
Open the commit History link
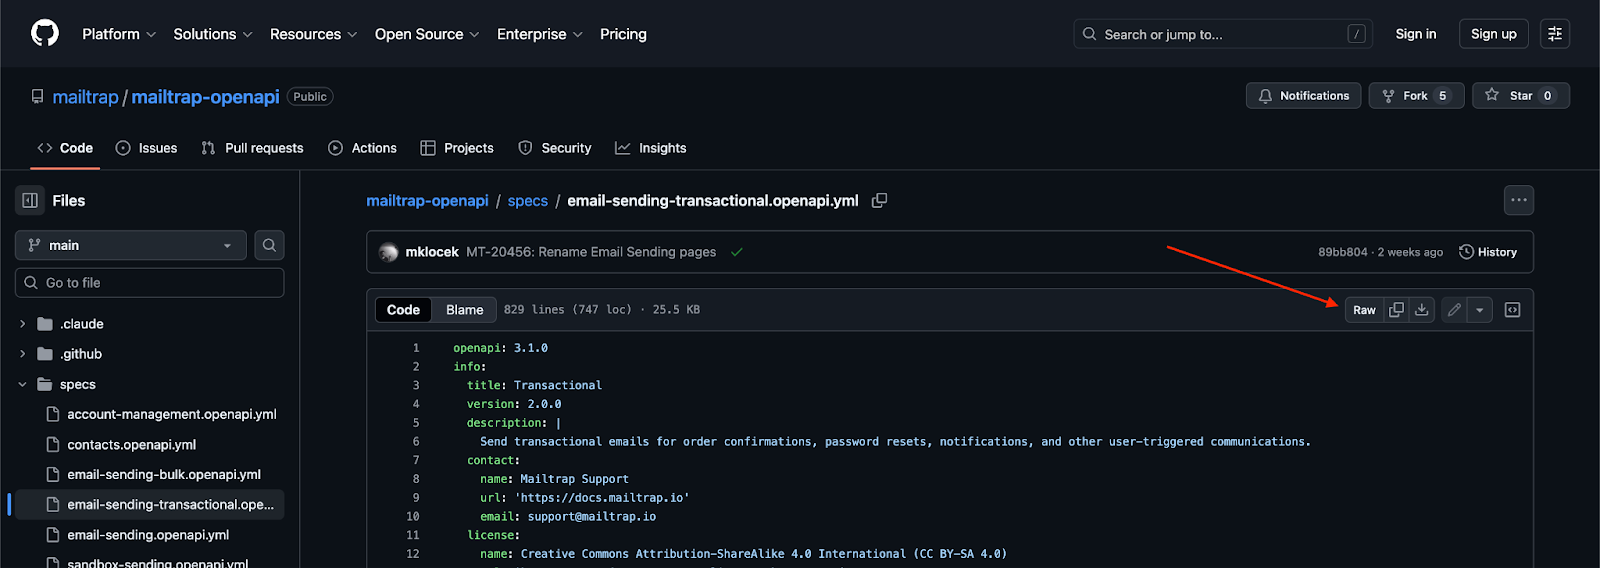coord(1488,252)
